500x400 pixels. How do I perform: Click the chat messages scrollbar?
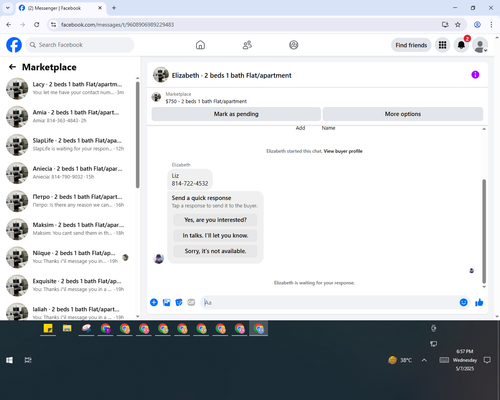tap(484, 231)
